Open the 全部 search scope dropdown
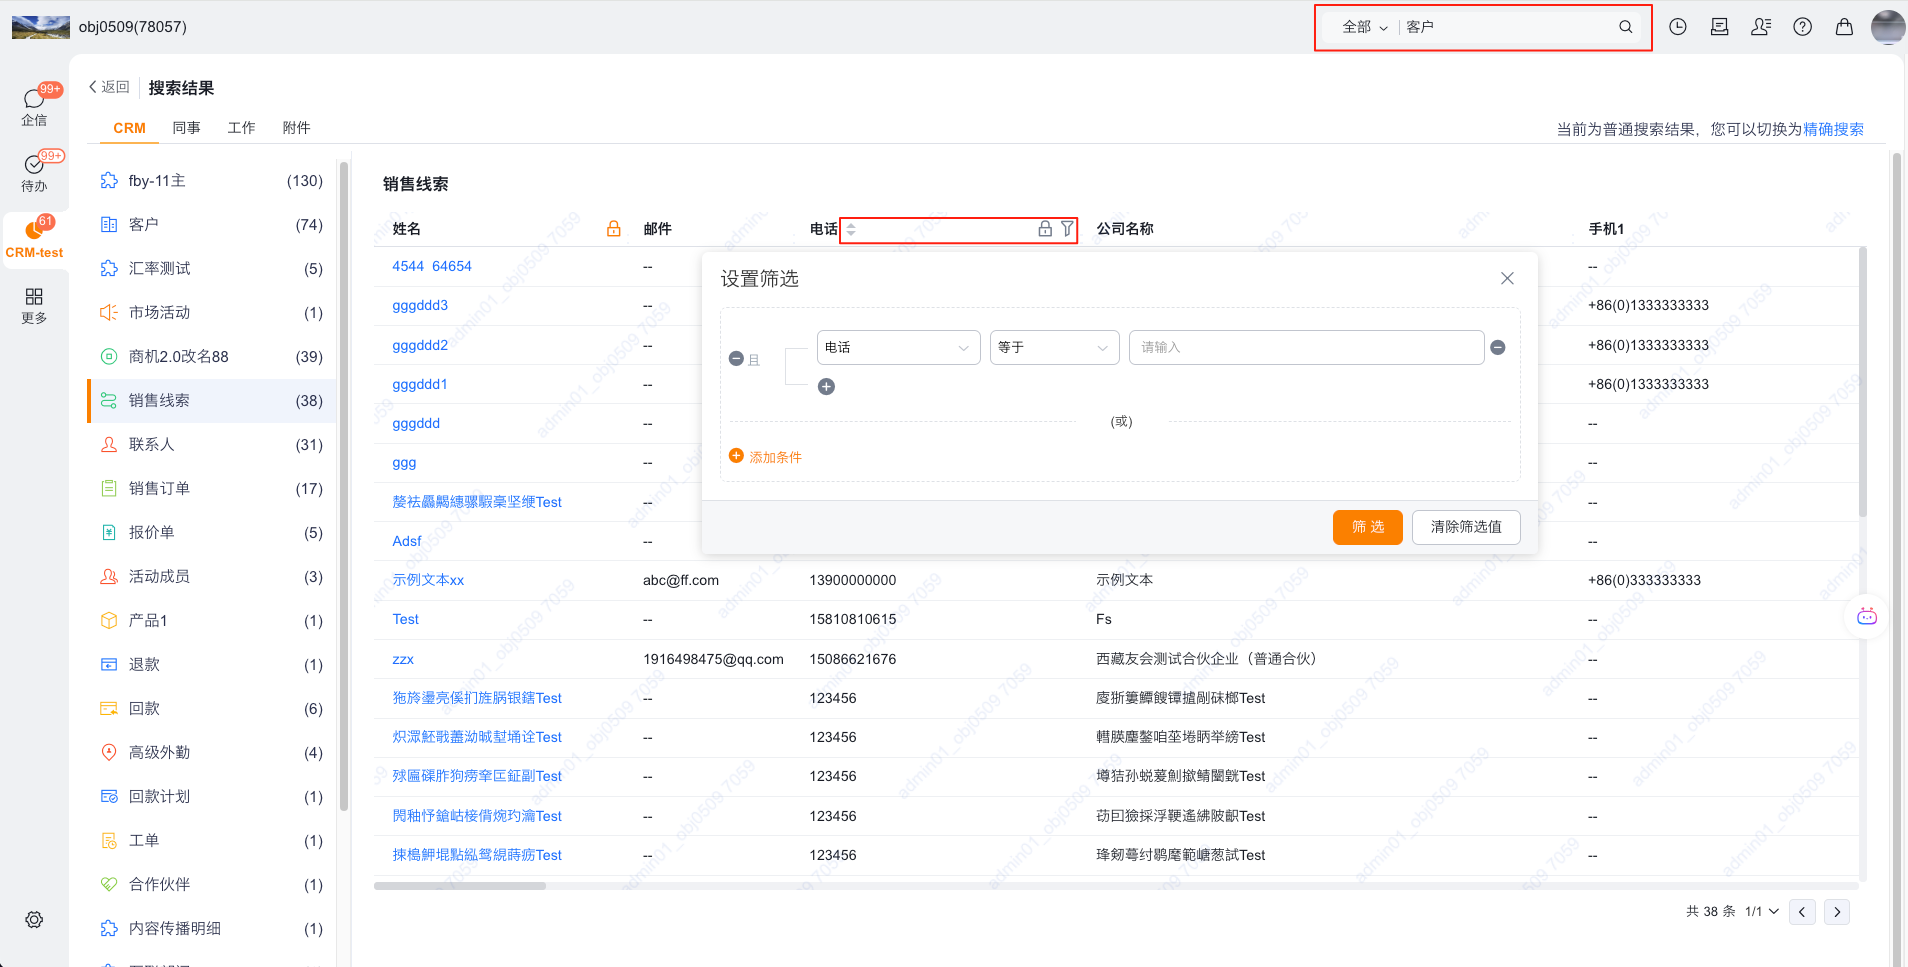Screen dimensions: 1908x967 tap(1364, 27)
